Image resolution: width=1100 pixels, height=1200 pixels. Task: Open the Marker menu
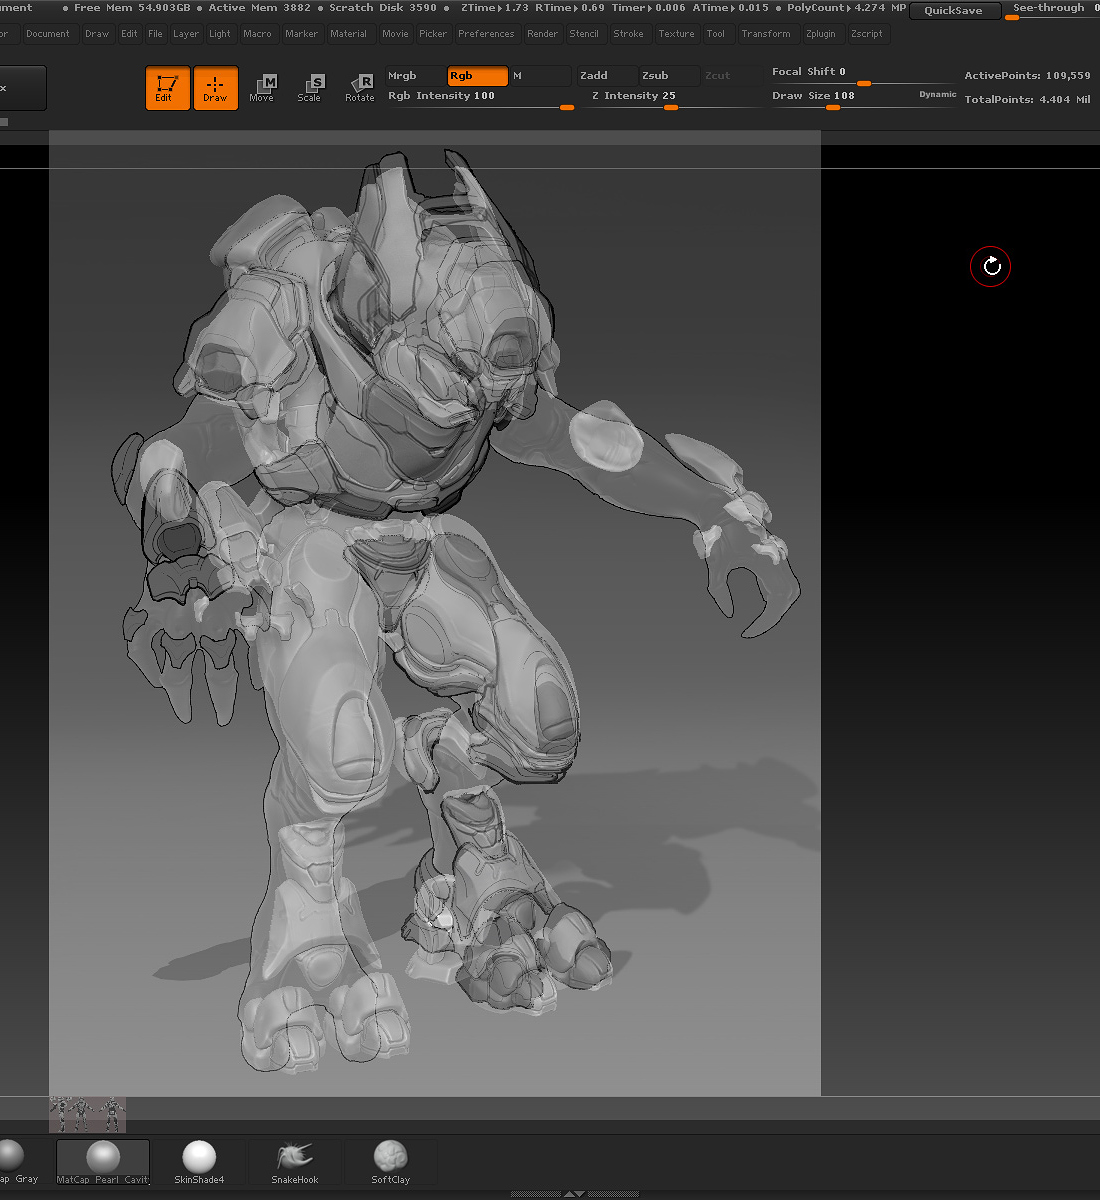[301, 34]
